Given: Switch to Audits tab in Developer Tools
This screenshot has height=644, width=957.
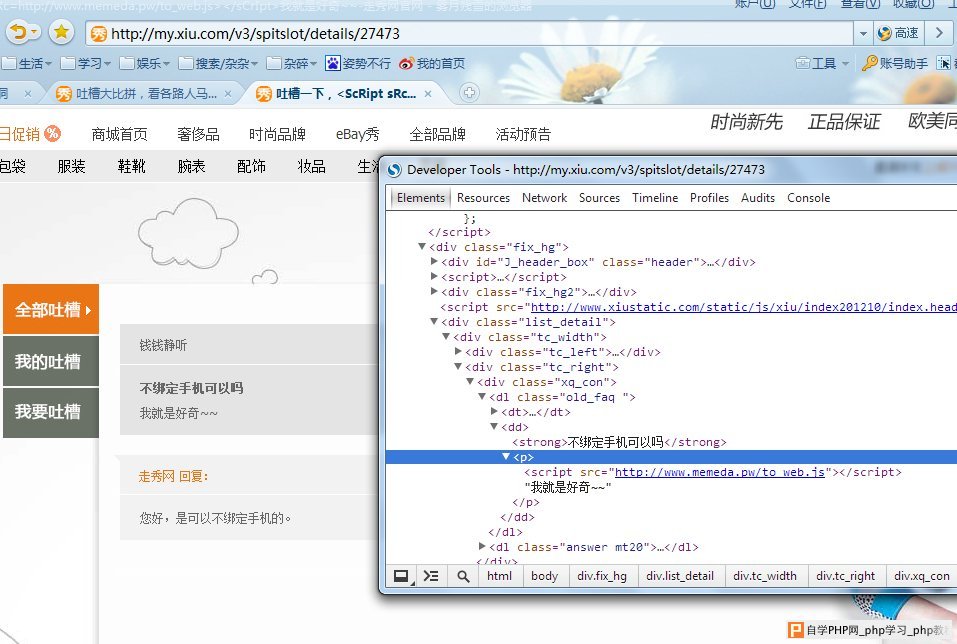Looking at the screenshot, I should coord(758,198).
